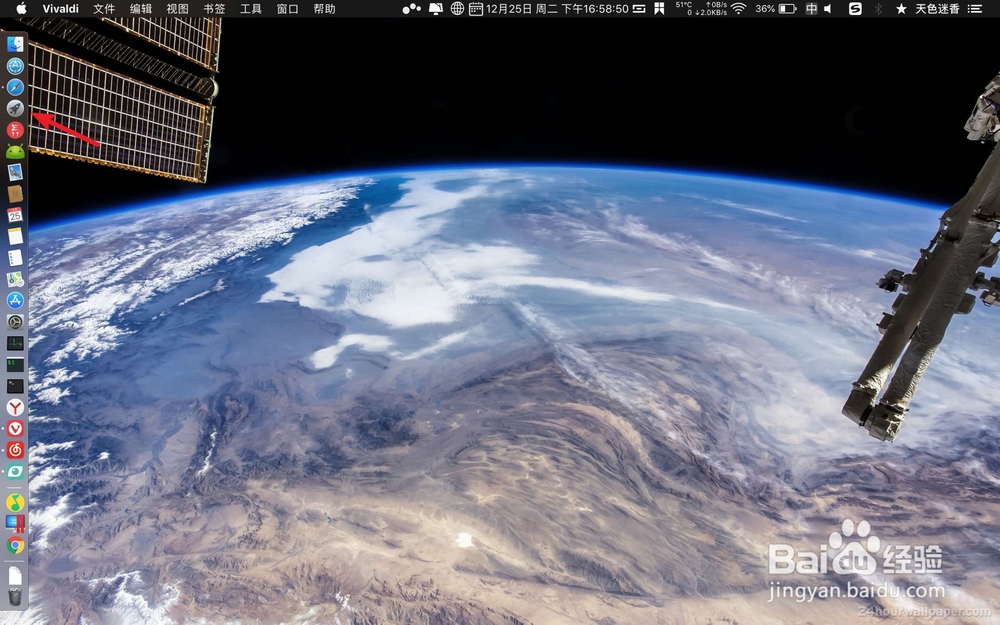Open the 工具 menu
The height and width of the screenshot is (625, 1000).
point(251,9)
